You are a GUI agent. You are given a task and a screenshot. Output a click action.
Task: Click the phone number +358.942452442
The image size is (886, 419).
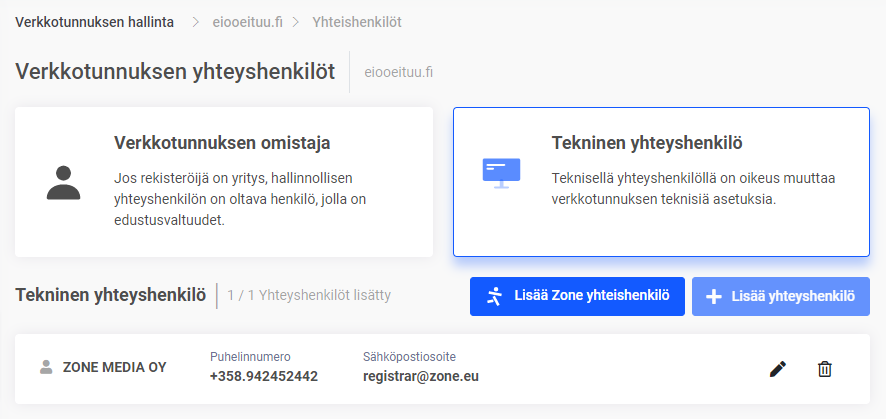click(x=263, y=377)
